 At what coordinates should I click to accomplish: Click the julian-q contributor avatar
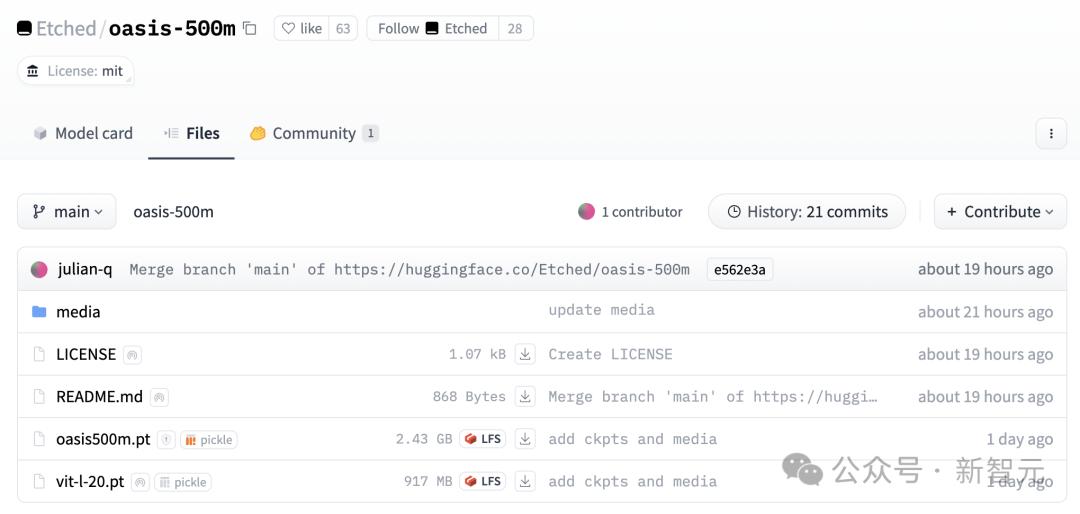click(x=39, y=270)
